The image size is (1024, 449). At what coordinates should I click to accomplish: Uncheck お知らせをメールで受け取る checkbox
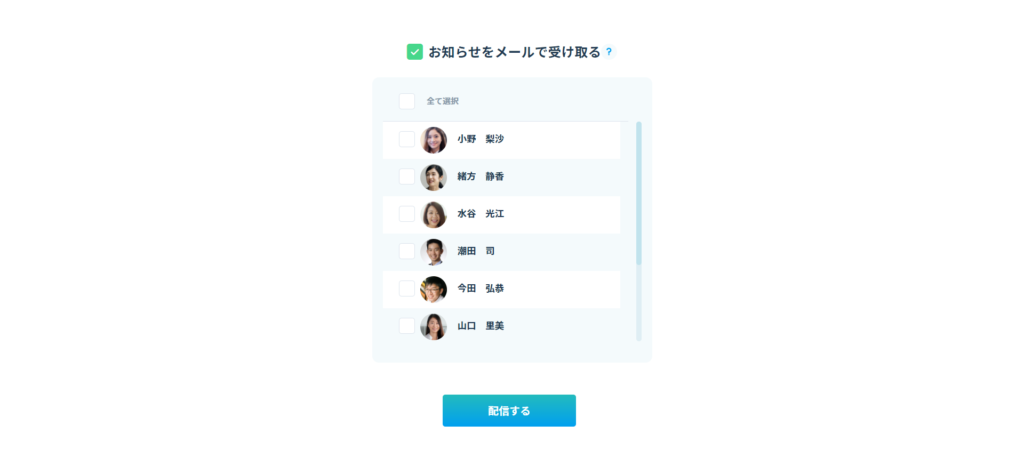coord(415,52)
